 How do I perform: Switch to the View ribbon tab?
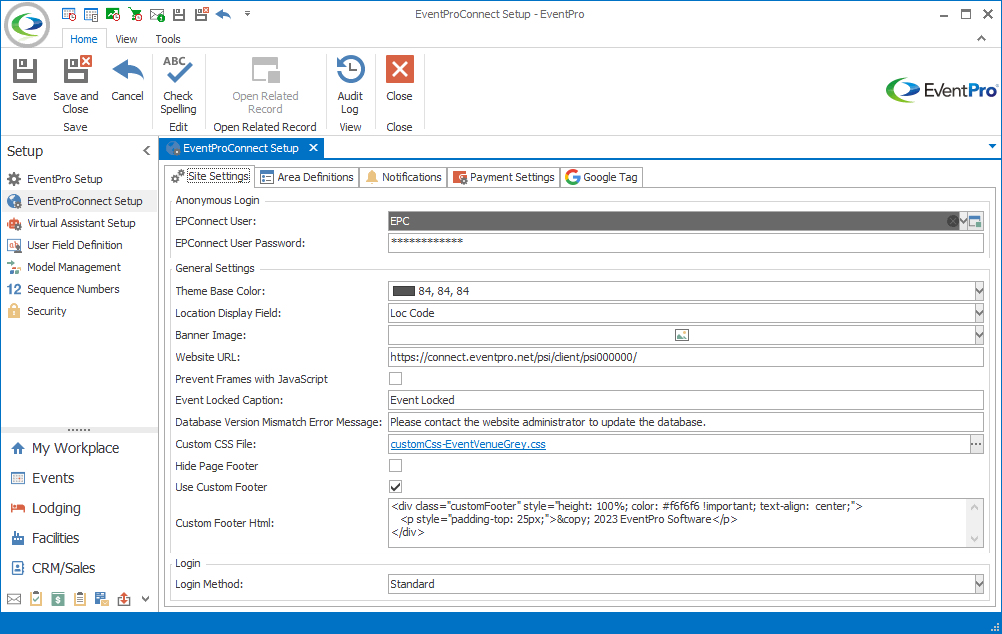[126, 39]
